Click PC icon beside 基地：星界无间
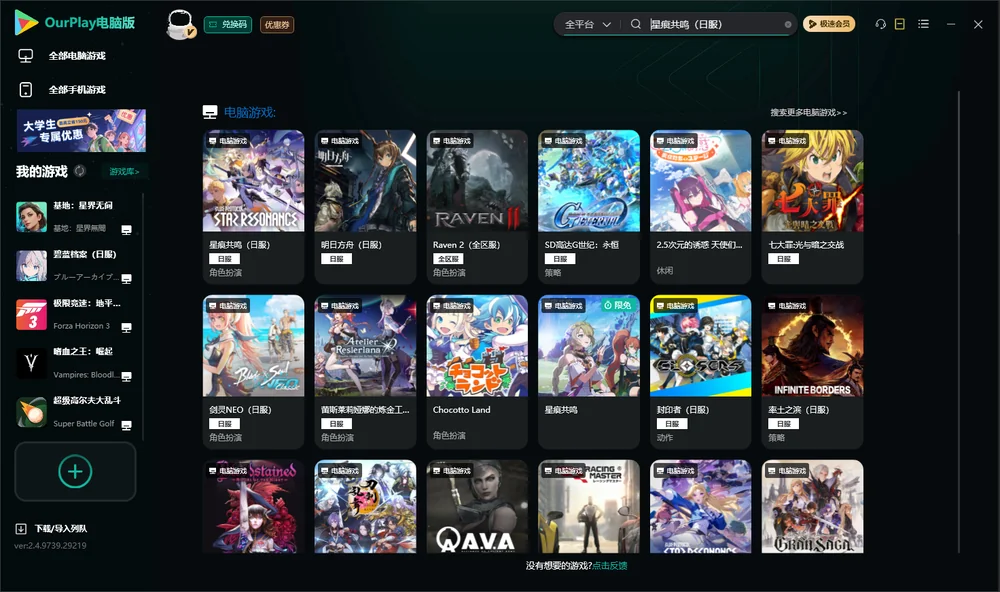 (x=126, y=230)
